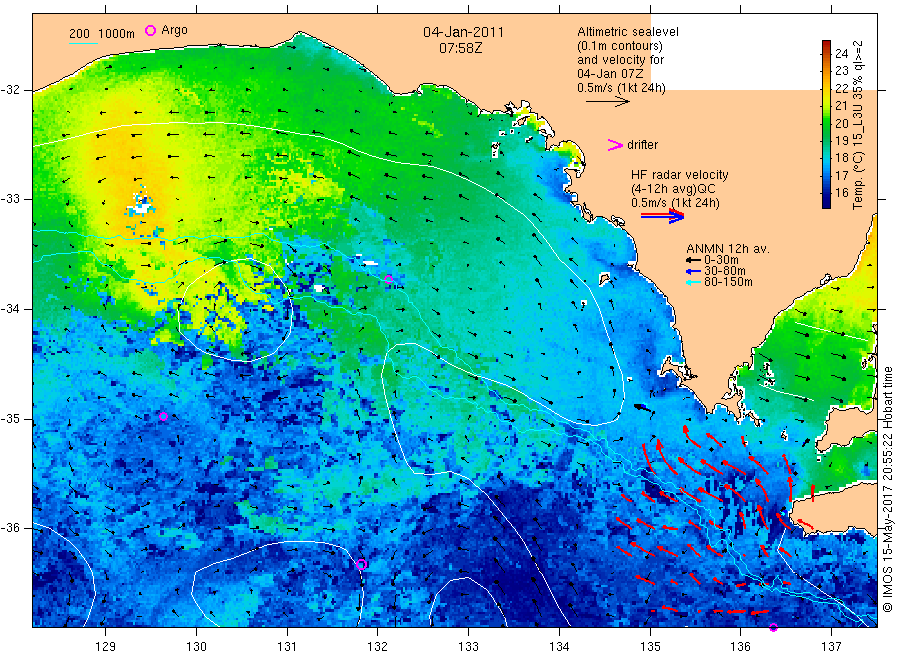Click the cyan line under the 200 legend label
The height and width of the screenshot is (660, 900).
coord(83,43)
